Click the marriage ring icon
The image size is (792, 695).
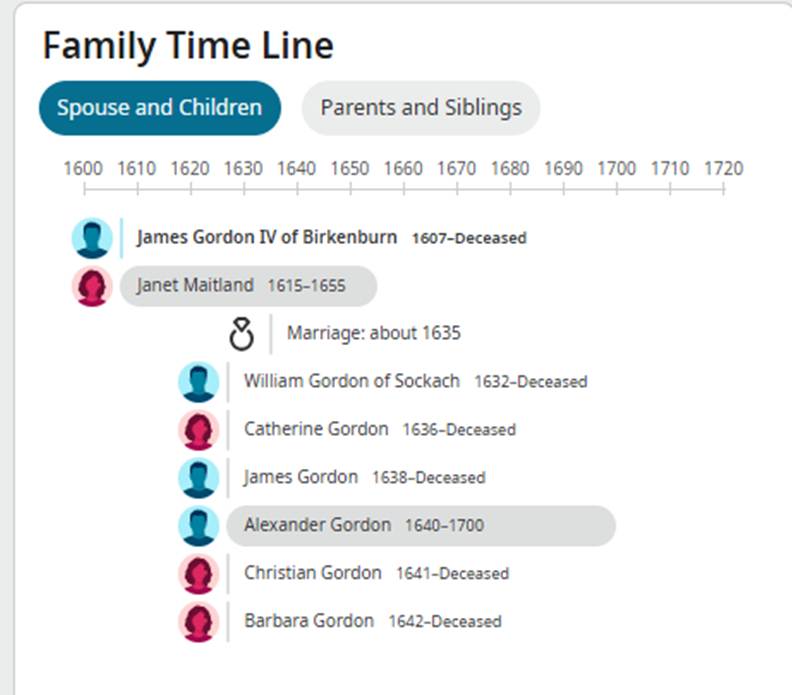(241, 334)
